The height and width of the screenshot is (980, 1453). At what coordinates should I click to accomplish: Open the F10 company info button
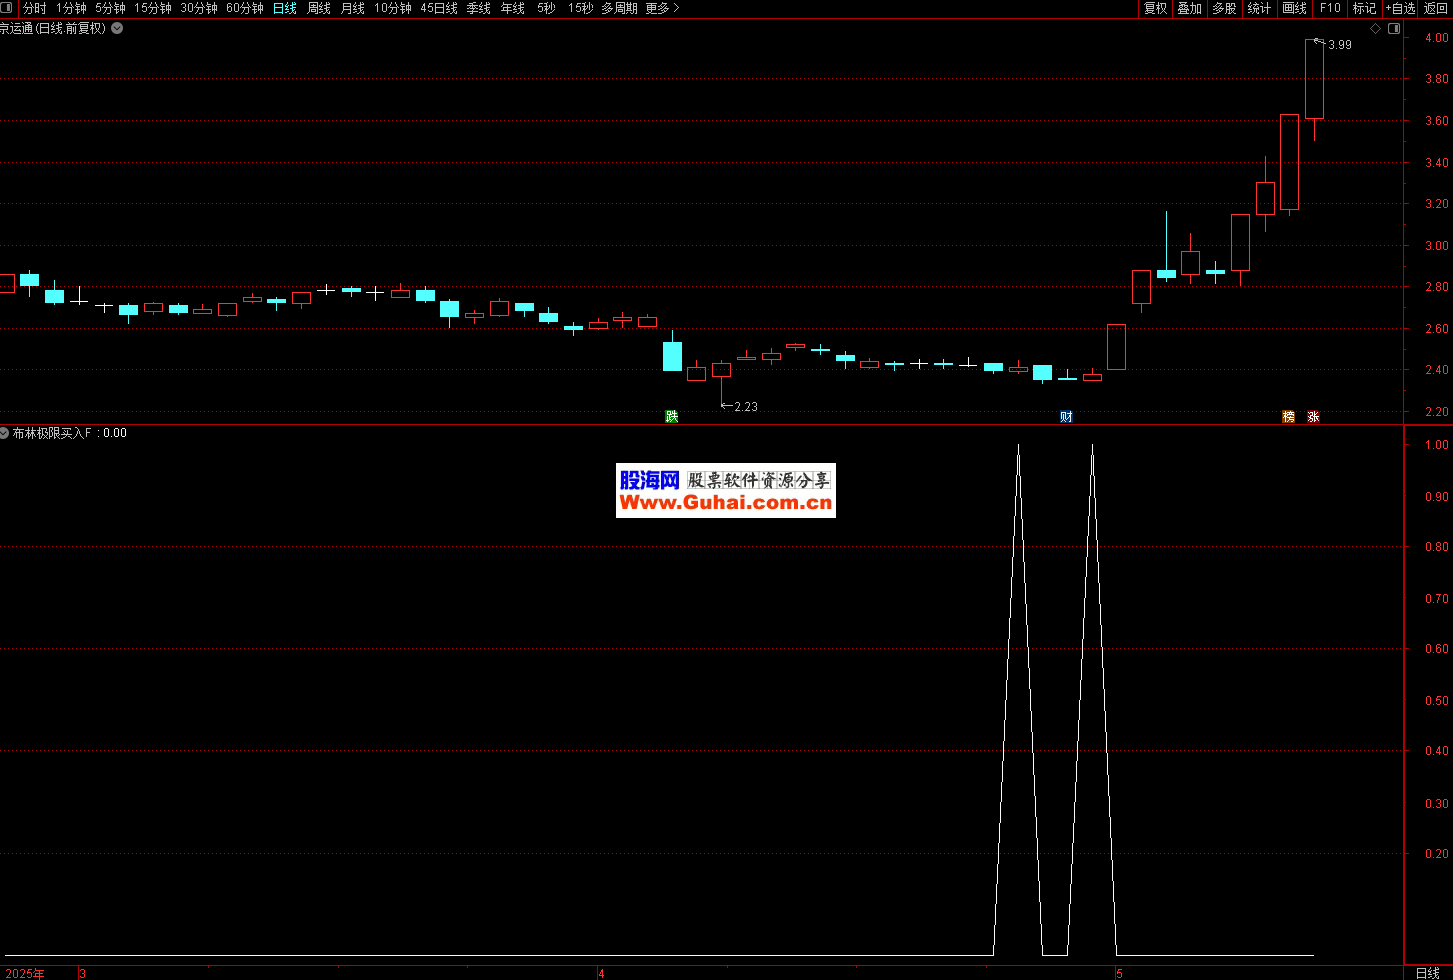[1330, 8]
